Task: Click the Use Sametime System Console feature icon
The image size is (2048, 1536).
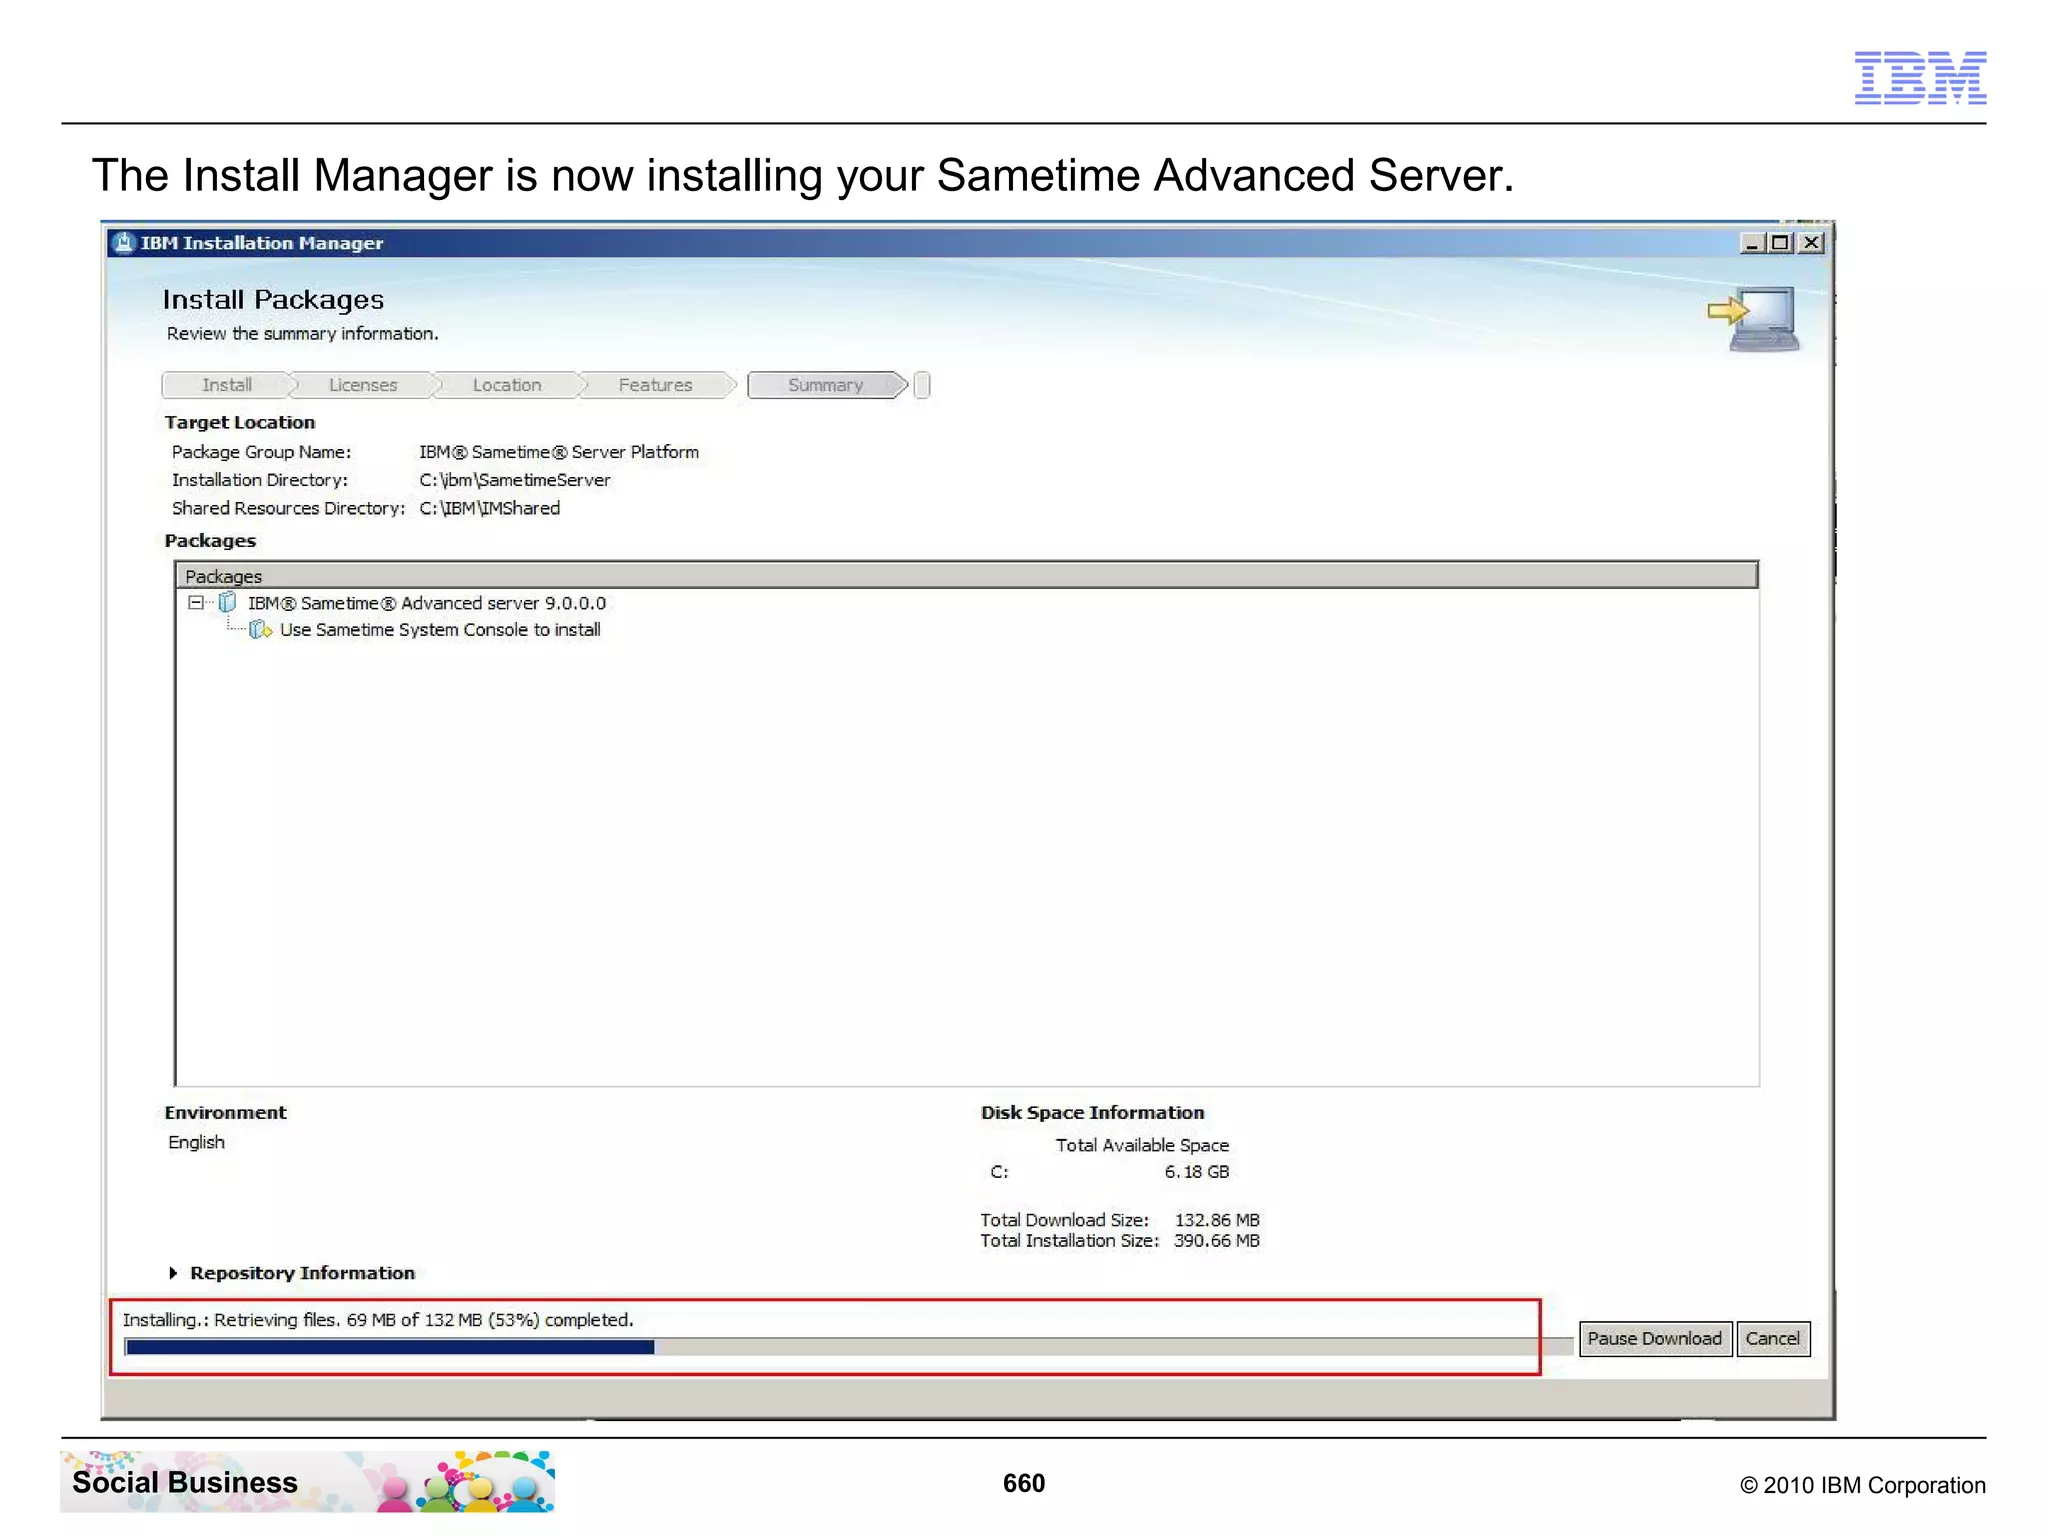Action: 260,629
